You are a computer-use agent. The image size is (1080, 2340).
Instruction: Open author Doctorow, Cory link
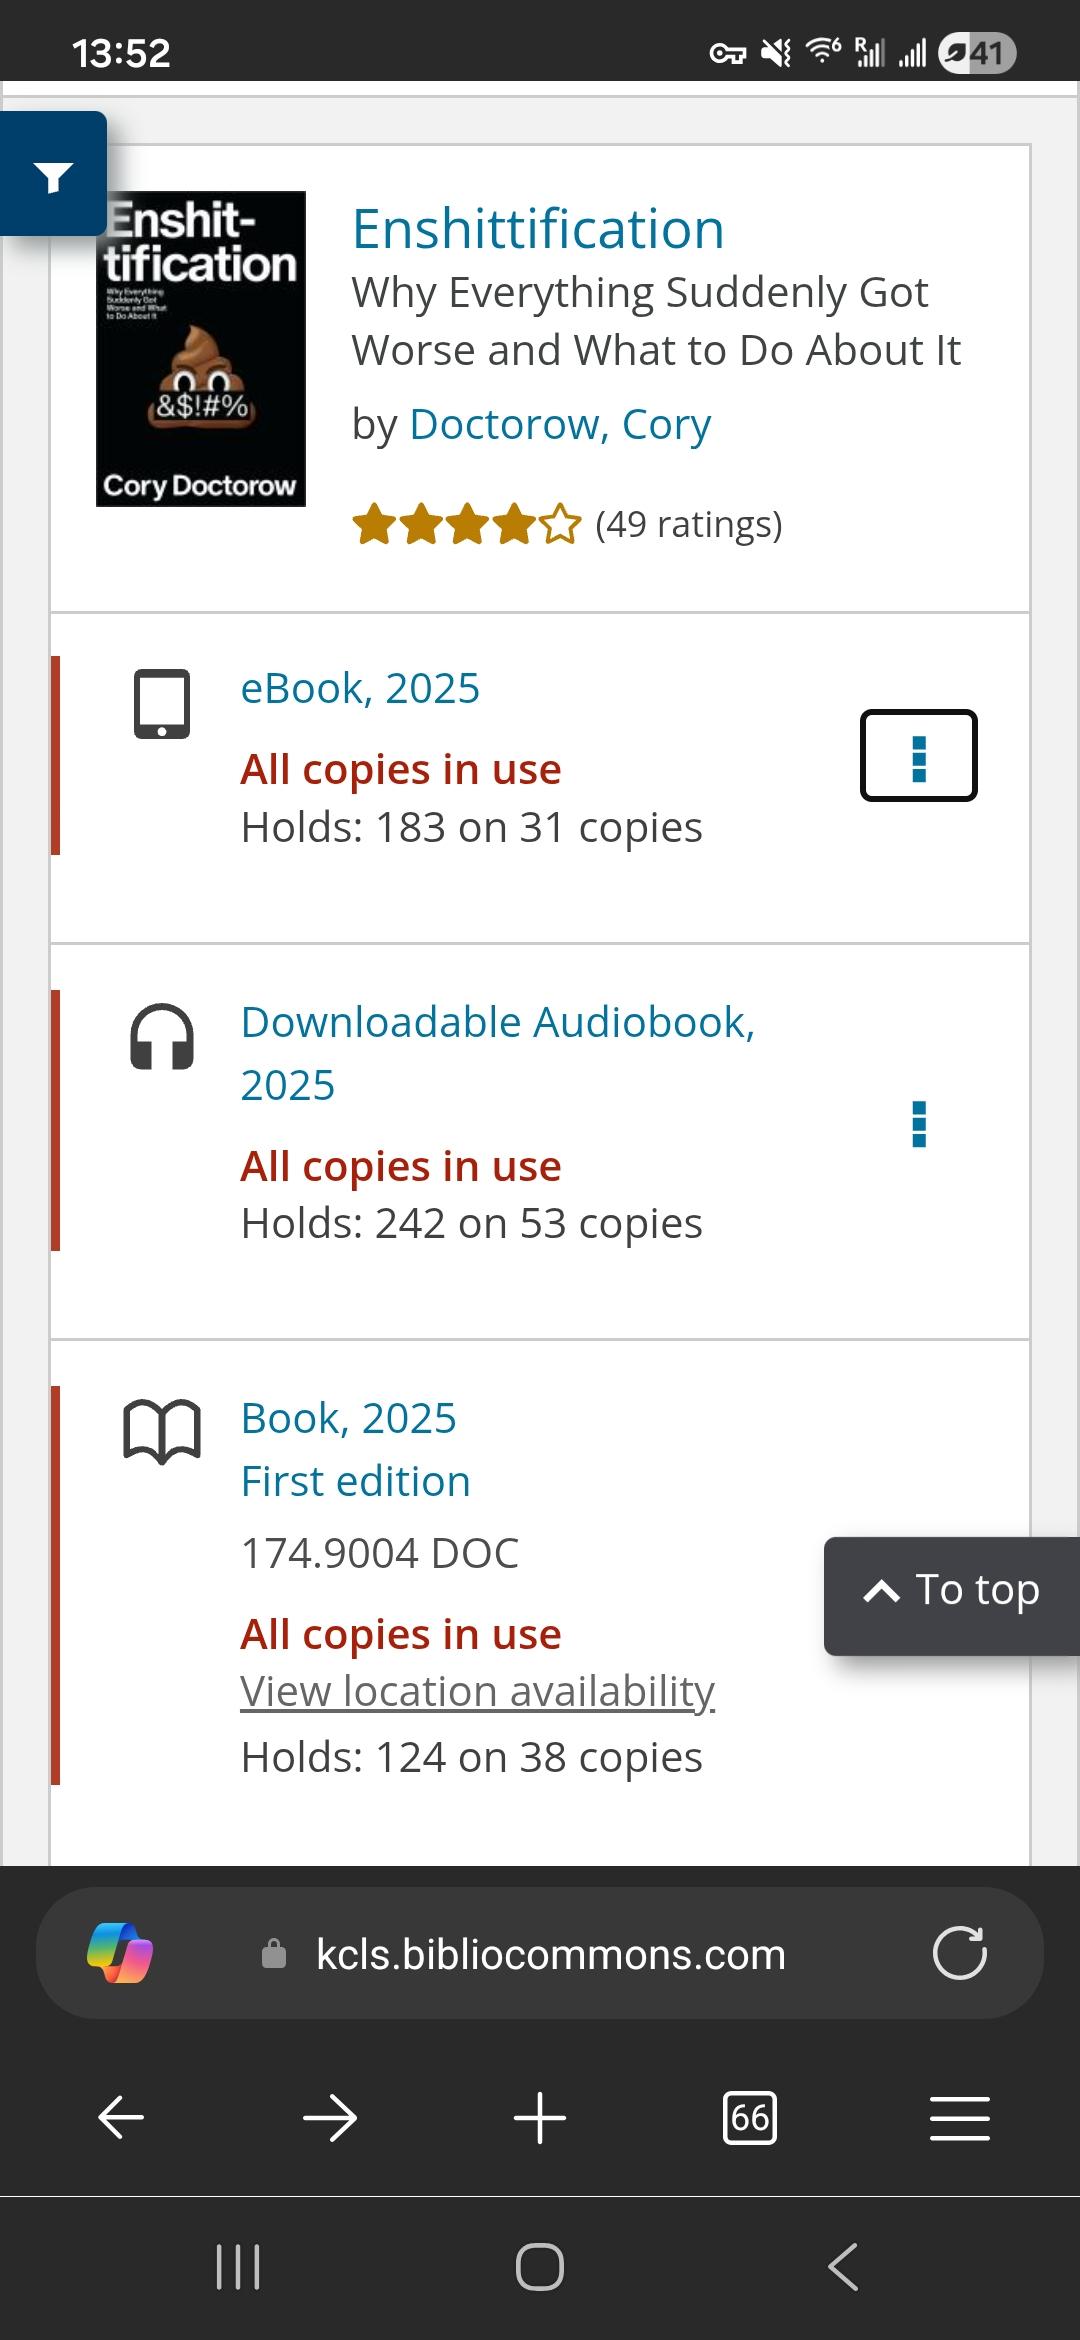click(560, 424)
